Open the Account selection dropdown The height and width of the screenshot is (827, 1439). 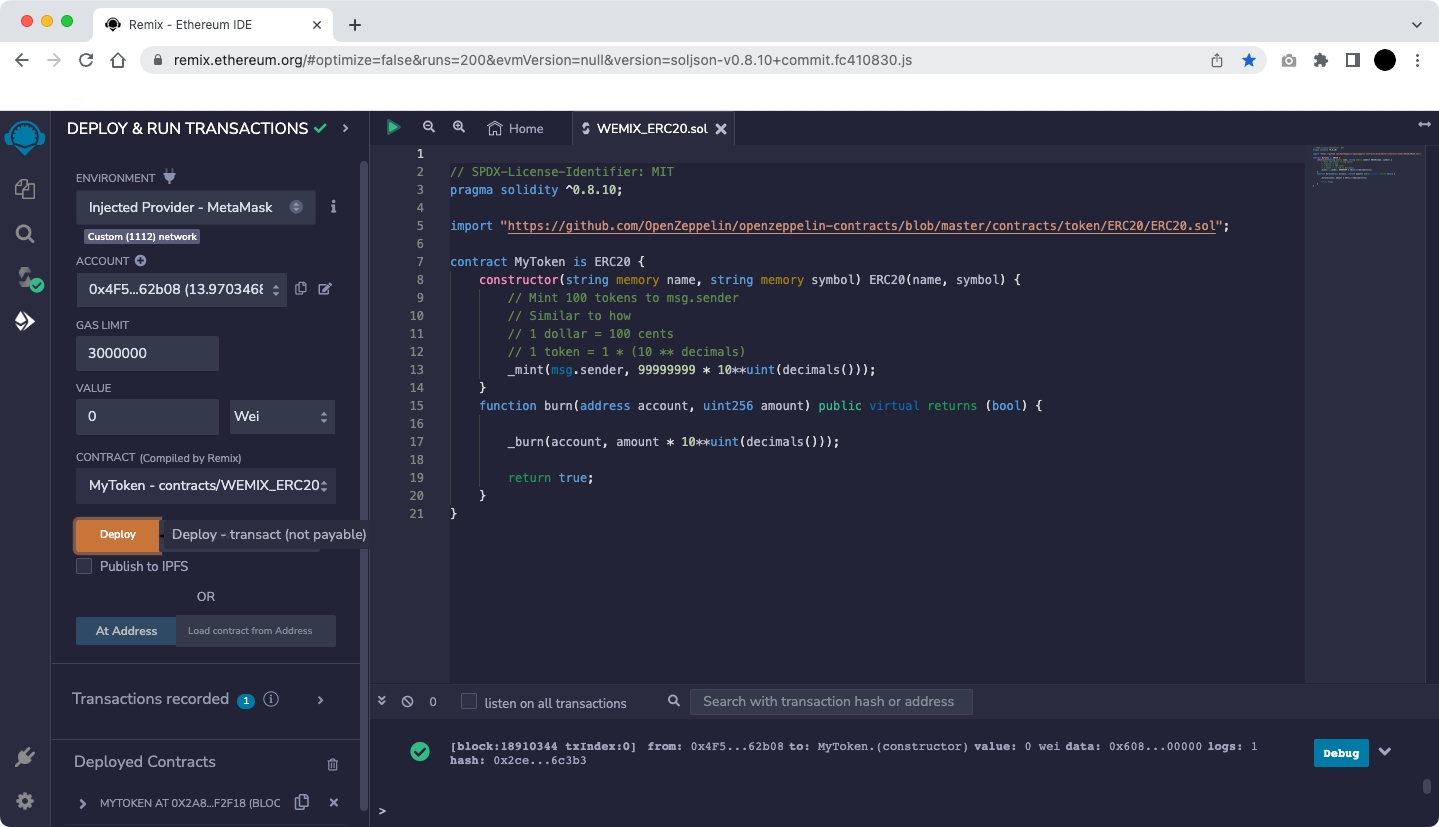(x=181, y=289)
